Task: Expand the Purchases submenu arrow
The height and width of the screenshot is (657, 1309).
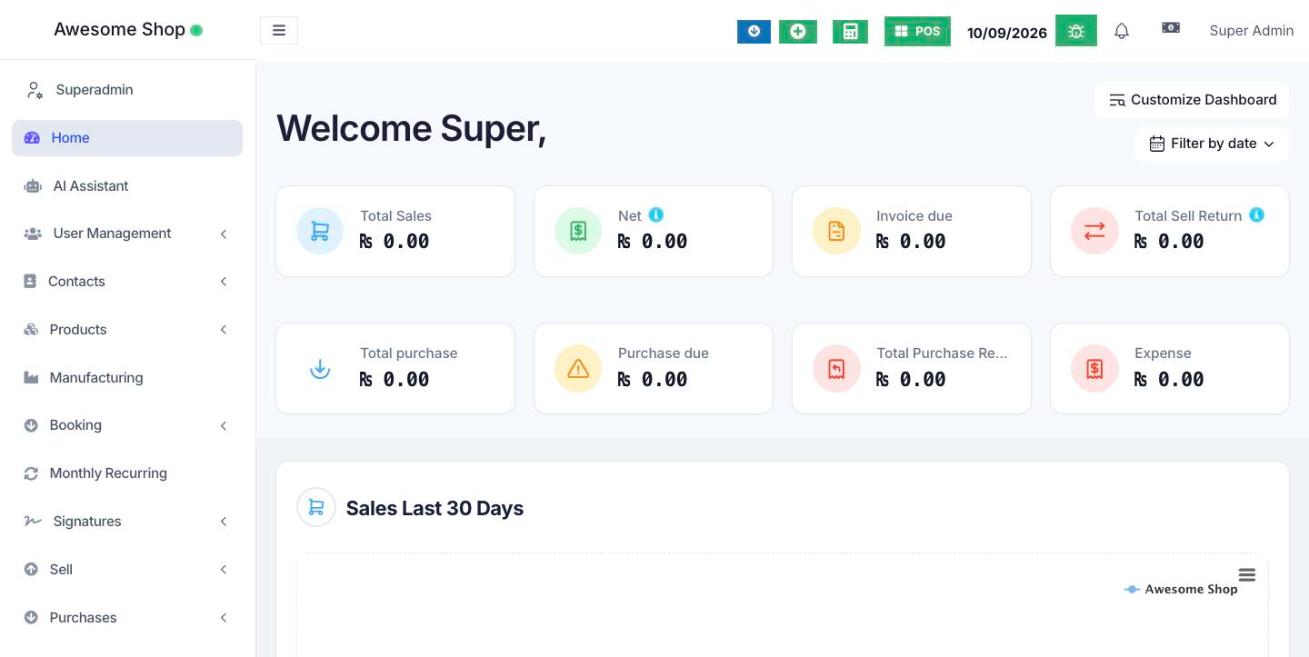Action: [x=224, y=618]
